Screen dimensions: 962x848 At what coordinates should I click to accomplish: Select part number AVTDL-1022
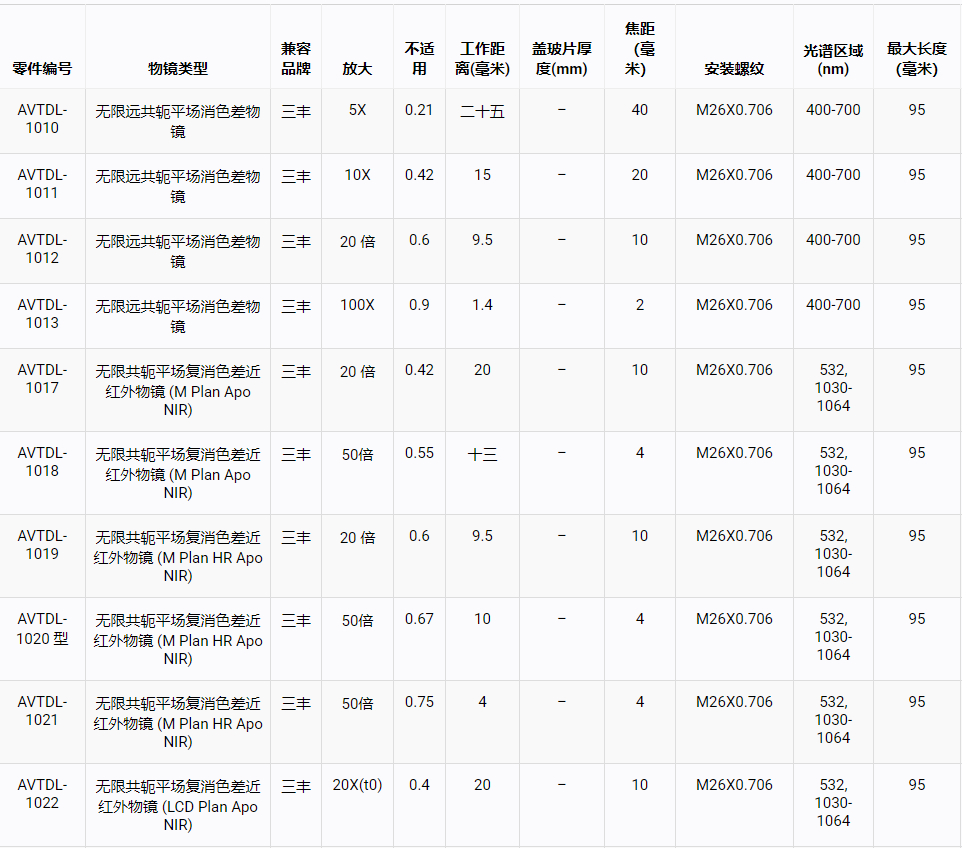(x=42, y=793)
